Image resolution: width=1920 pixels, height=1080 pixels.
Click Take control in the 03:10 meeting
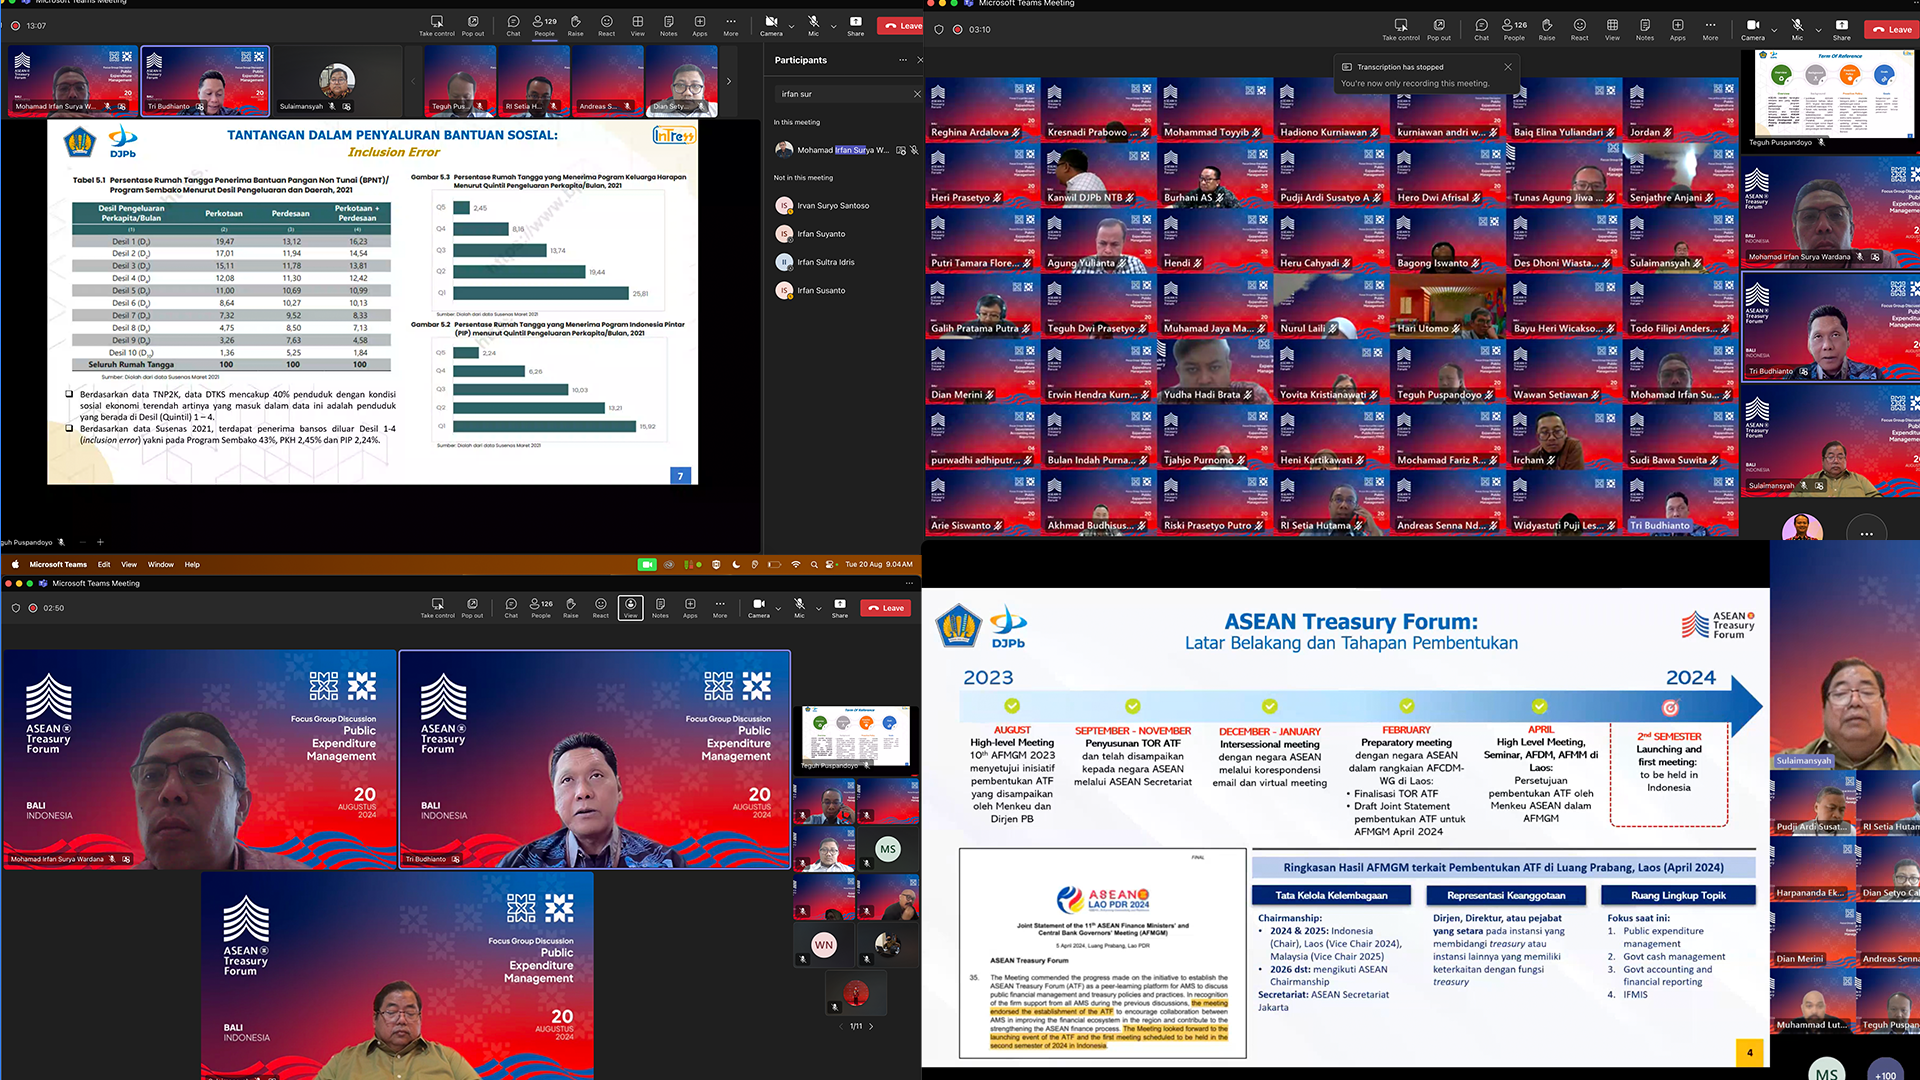pyautogui.click(x=1400, y=28)
